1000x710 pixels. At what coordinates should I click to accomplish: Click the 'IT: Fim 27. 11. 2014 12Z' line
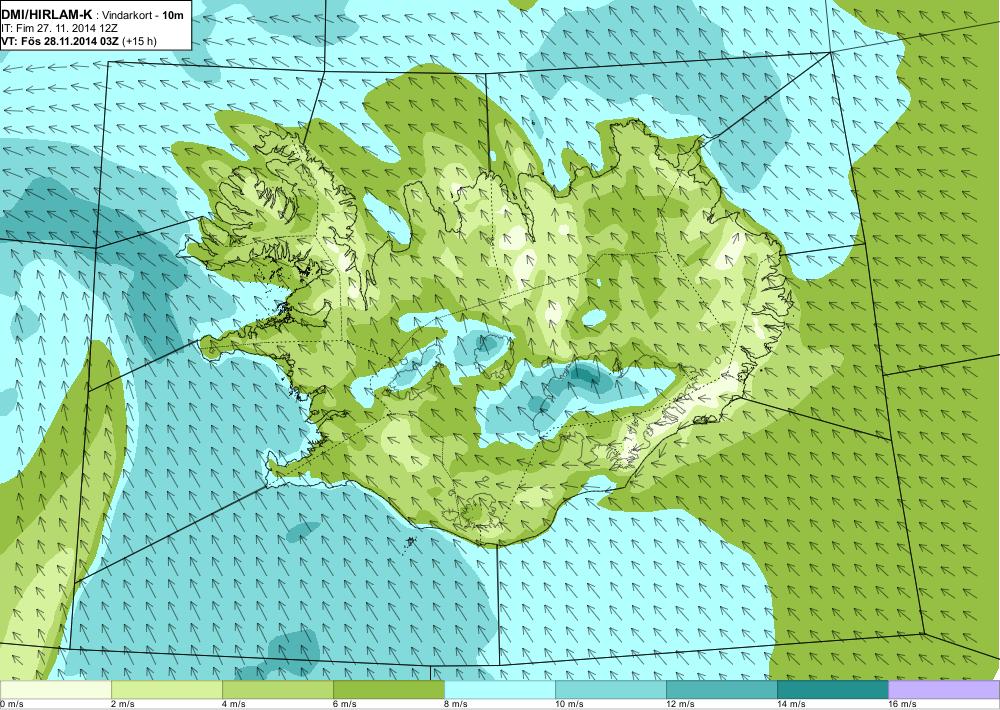point(60,28)
